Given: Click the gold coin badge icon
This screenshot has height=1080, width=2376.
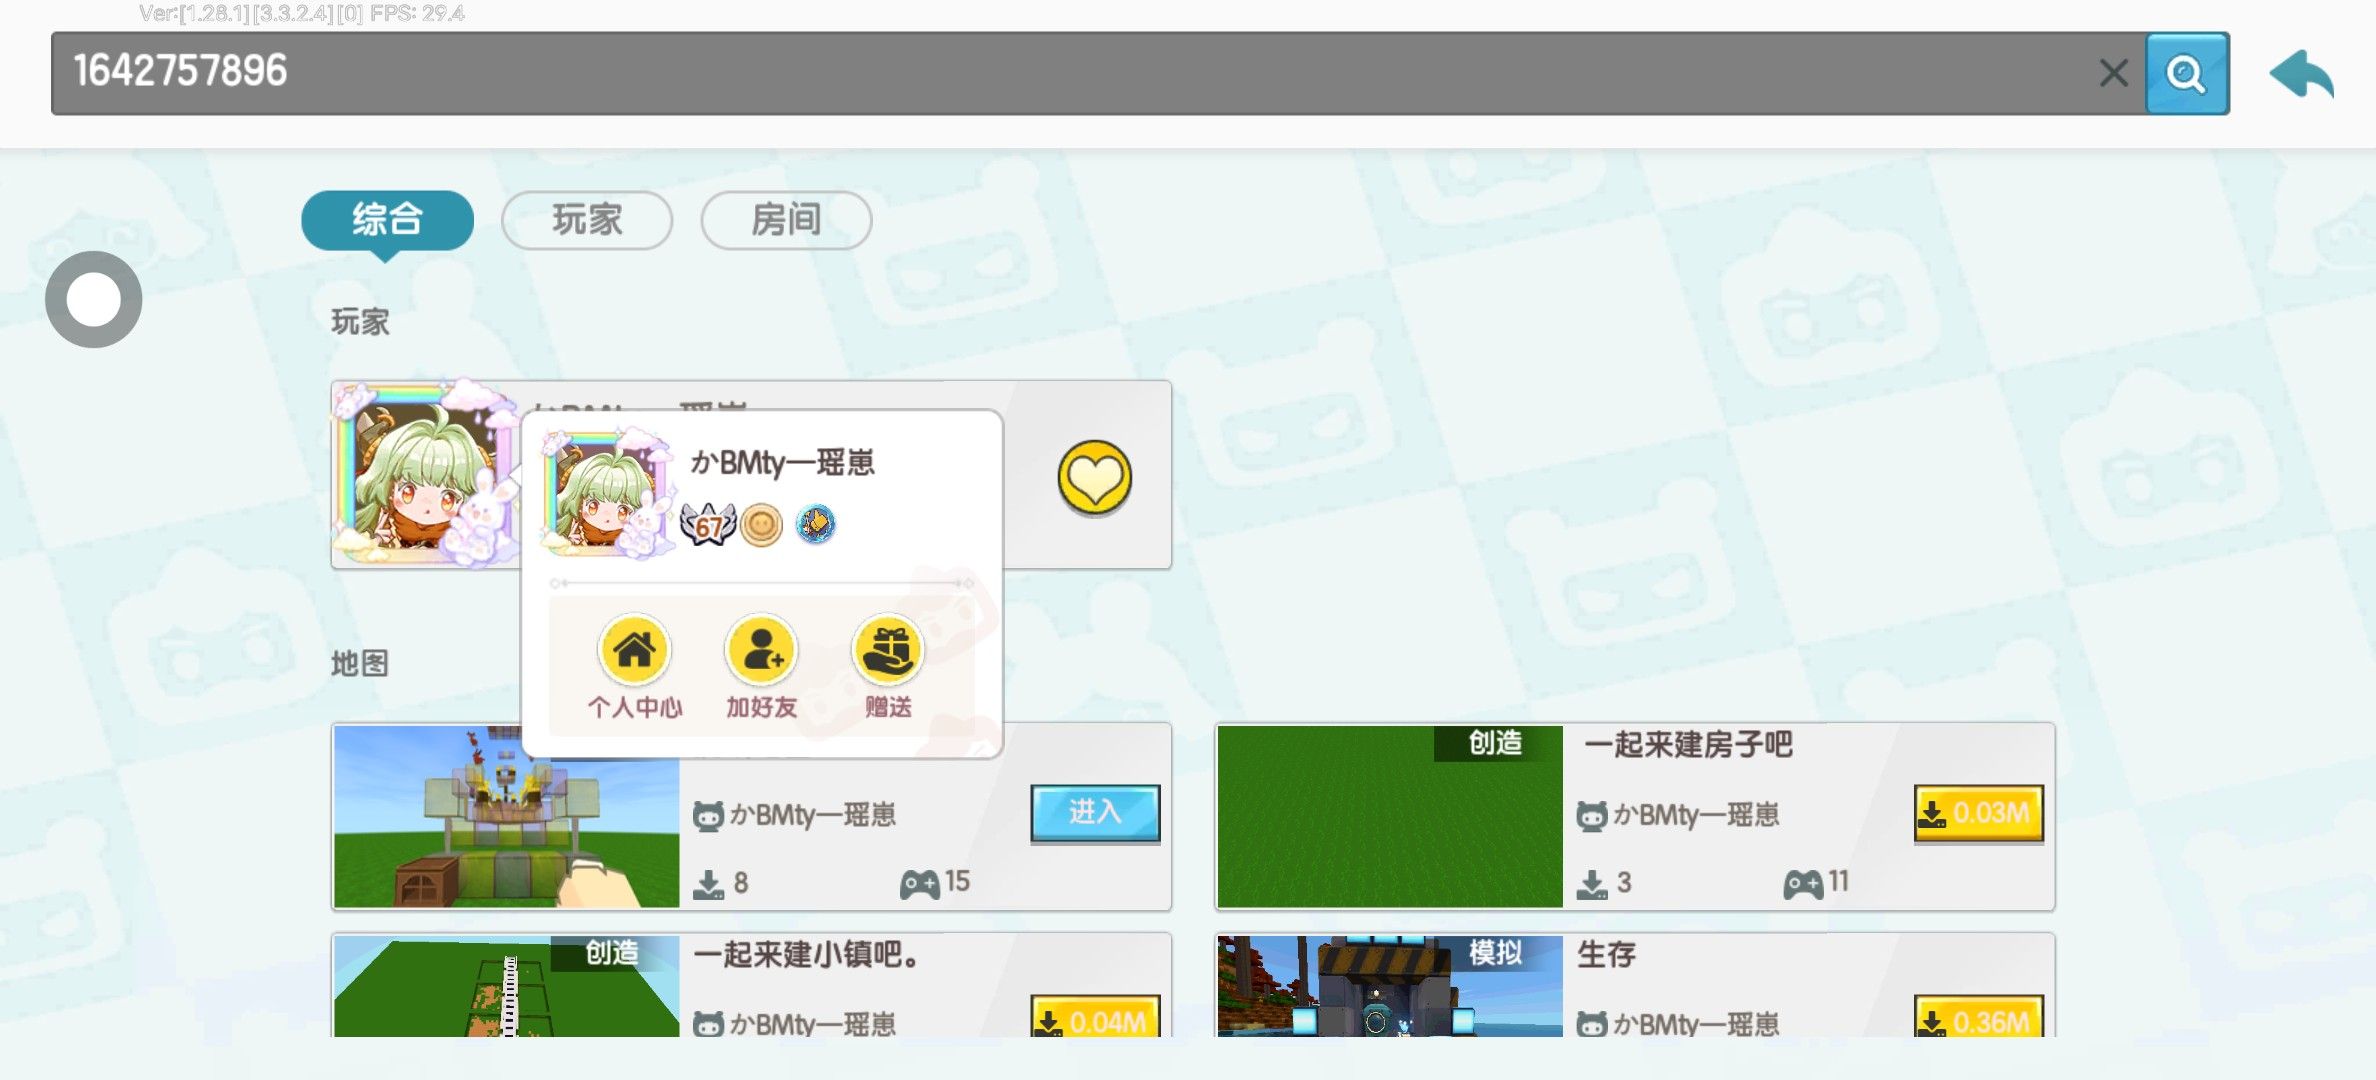Looking at the screenshot, I should point(762,524).
